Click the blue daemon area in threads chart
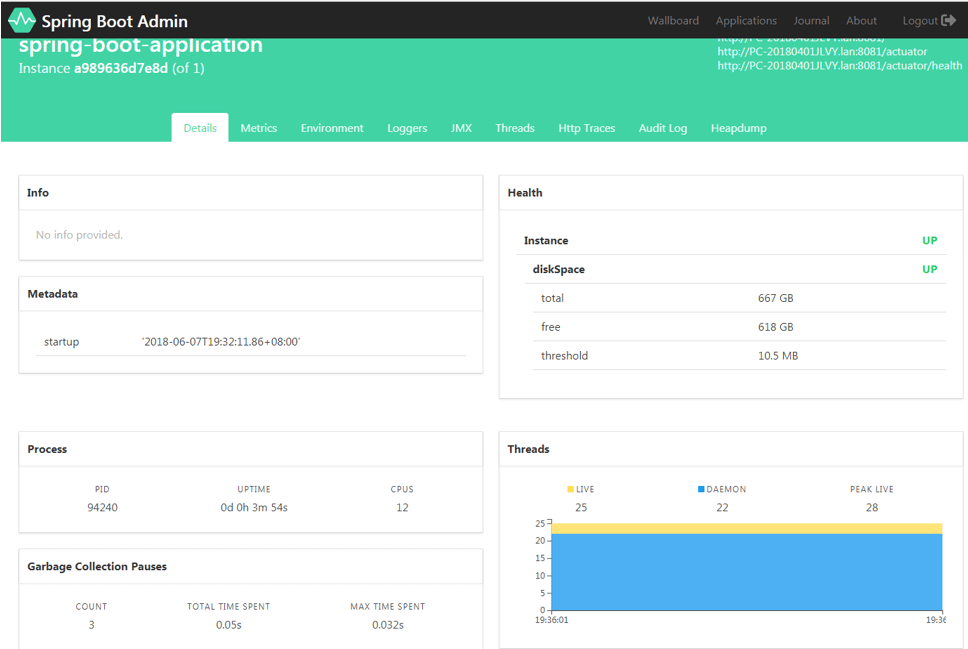This screenshot has width=968, height=649. 746,572
